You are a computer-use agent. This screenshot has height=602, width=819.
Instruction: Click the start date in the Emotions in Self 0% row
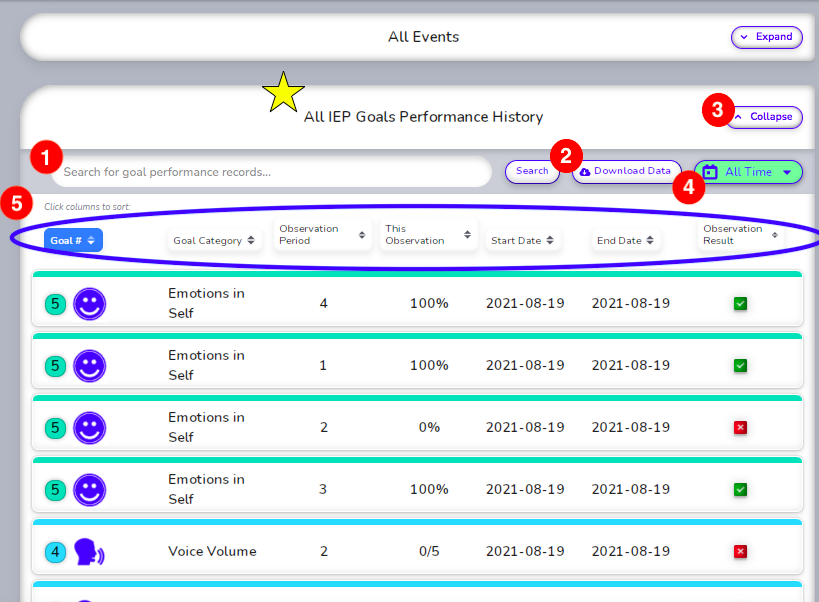click(x=525, y=428)
